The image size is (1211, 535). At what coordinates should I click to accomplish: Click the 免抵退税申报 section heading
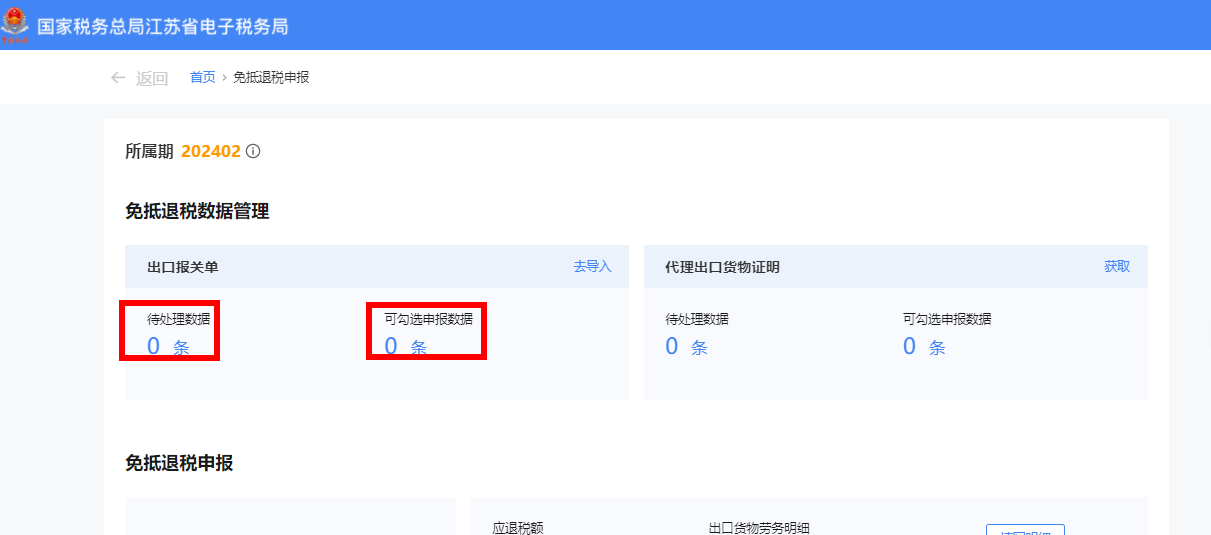(179, 463)
